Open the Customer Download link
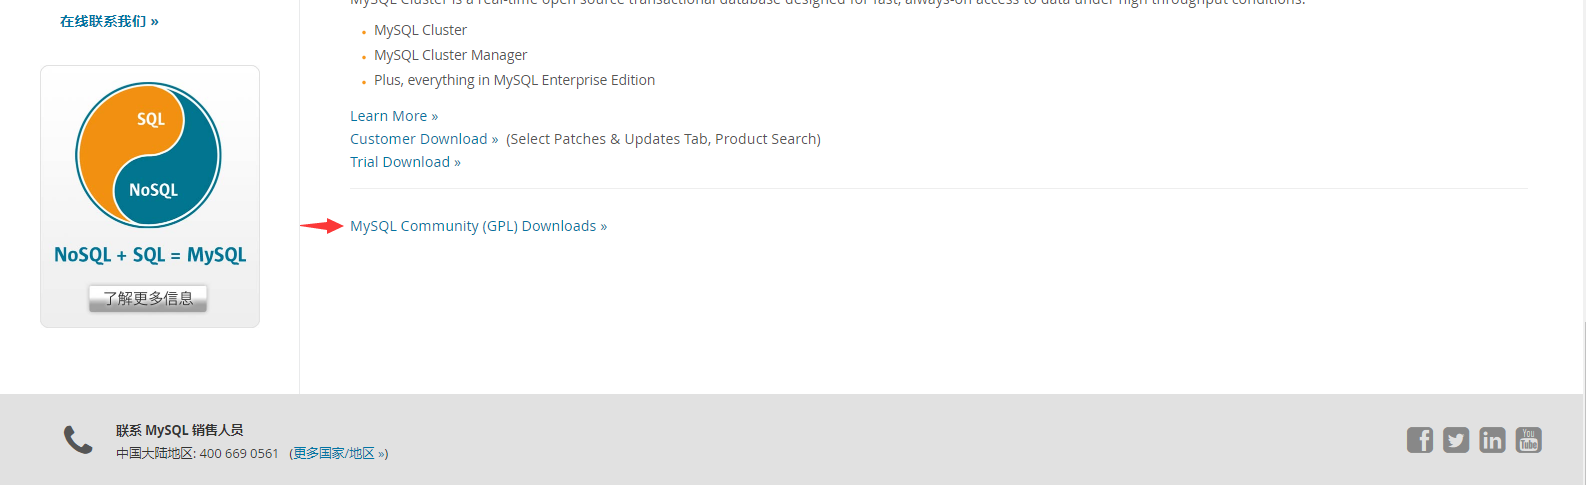 point(424,139)
